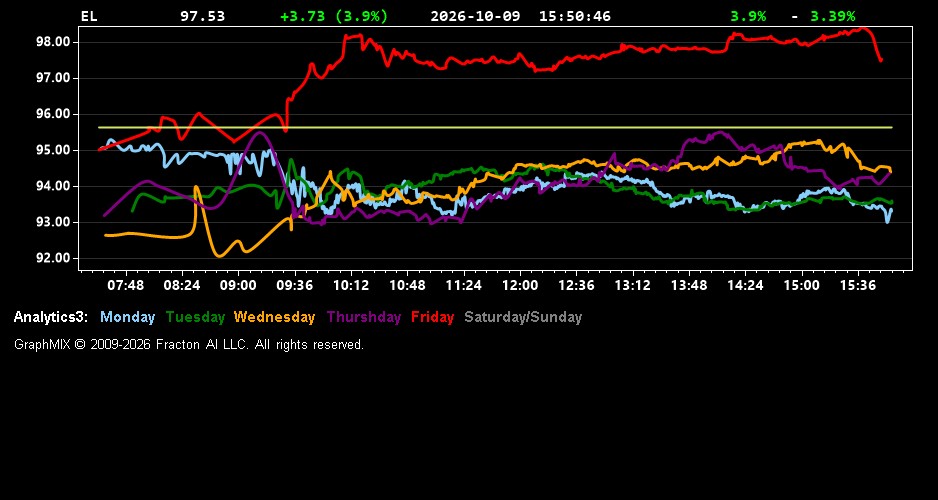Click the 13:48 time axis label
The height and width of the screenshot is (500, 938).
[x=689, y=286]
